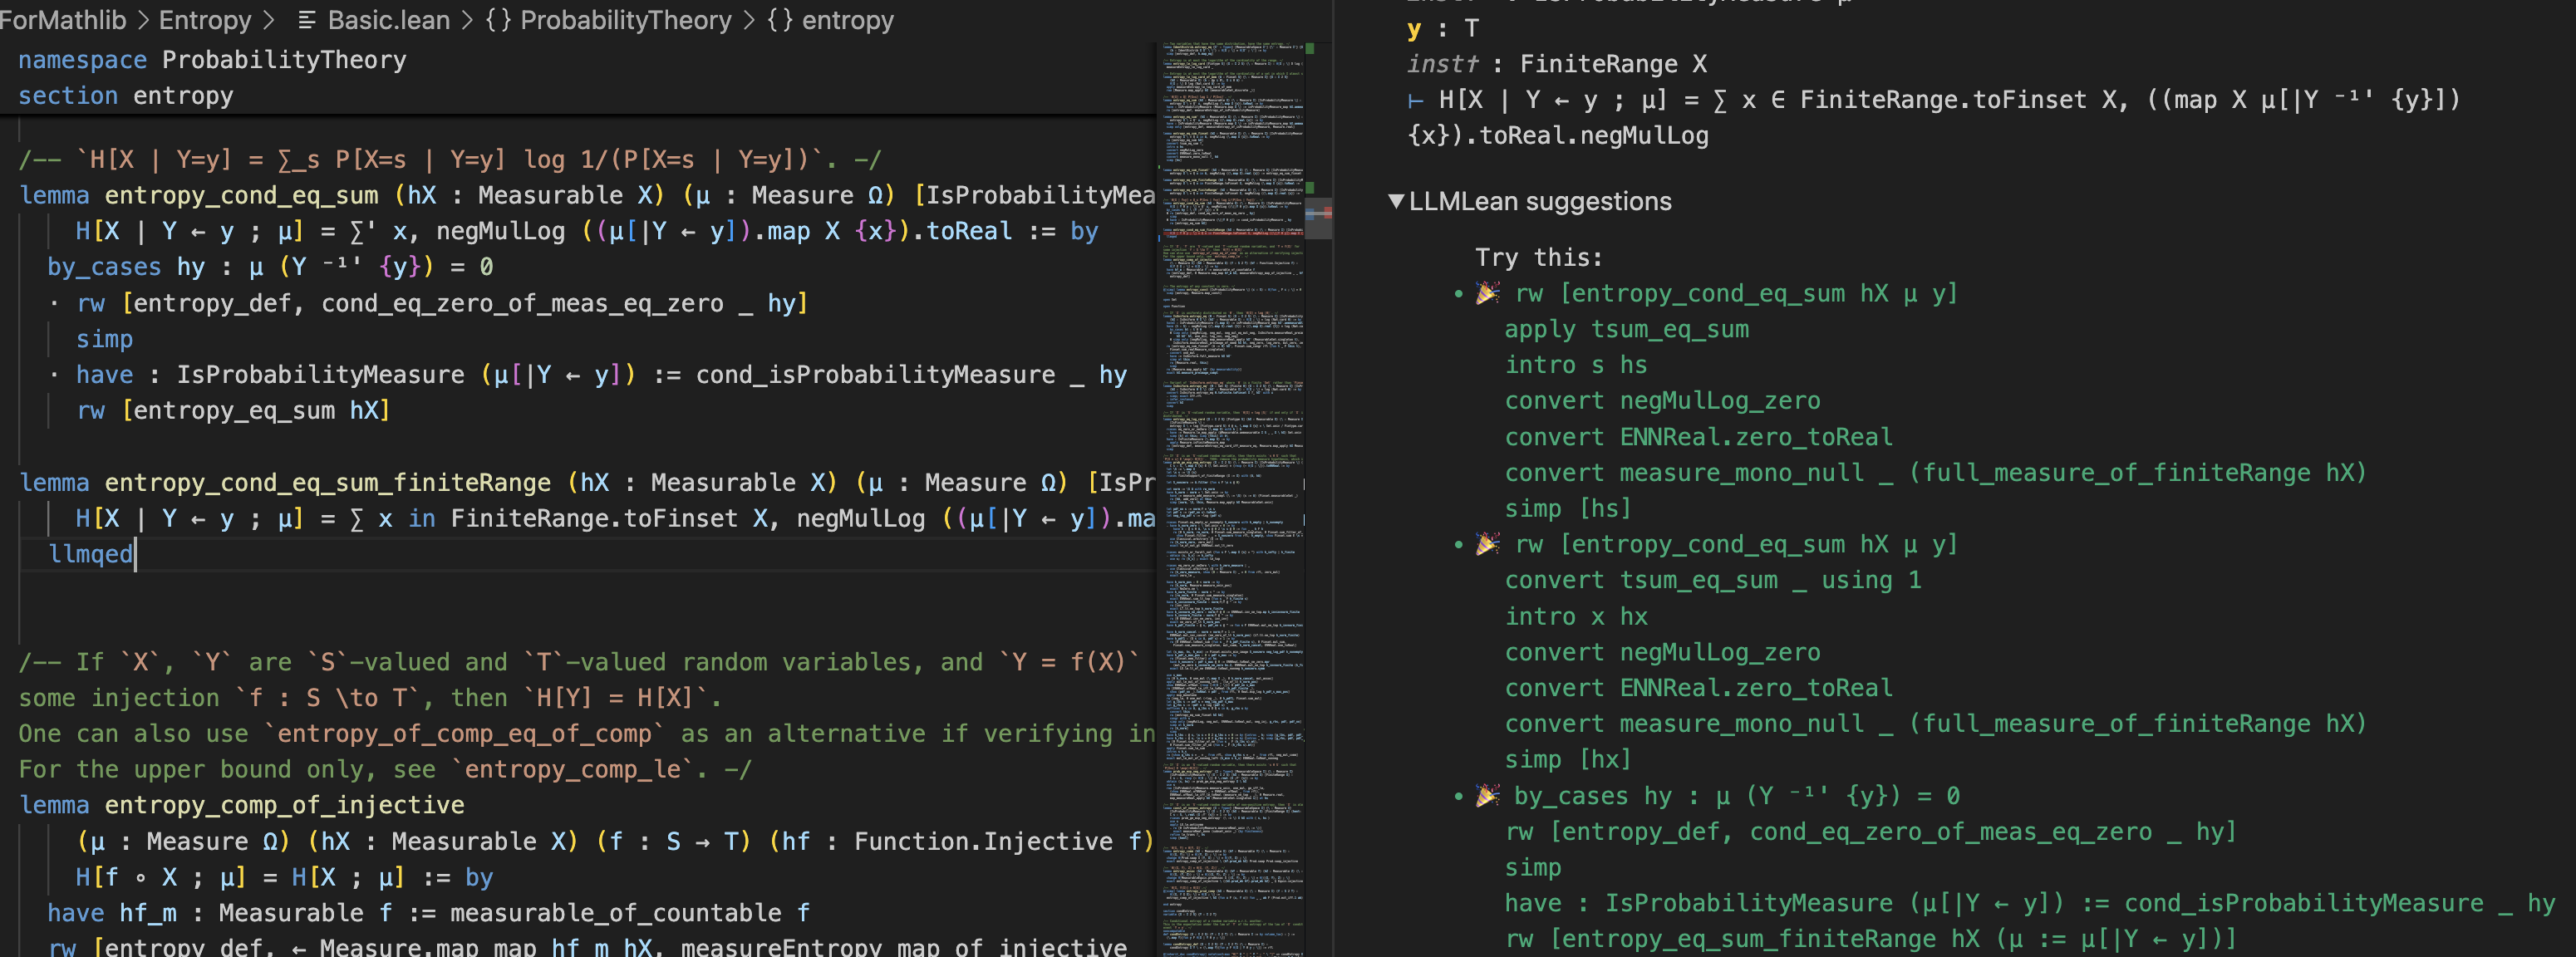This screenshot has height=957, width=2576.
Task: Open the ForMathlib breadcrumb folder
Action: [x=63, y=21]
